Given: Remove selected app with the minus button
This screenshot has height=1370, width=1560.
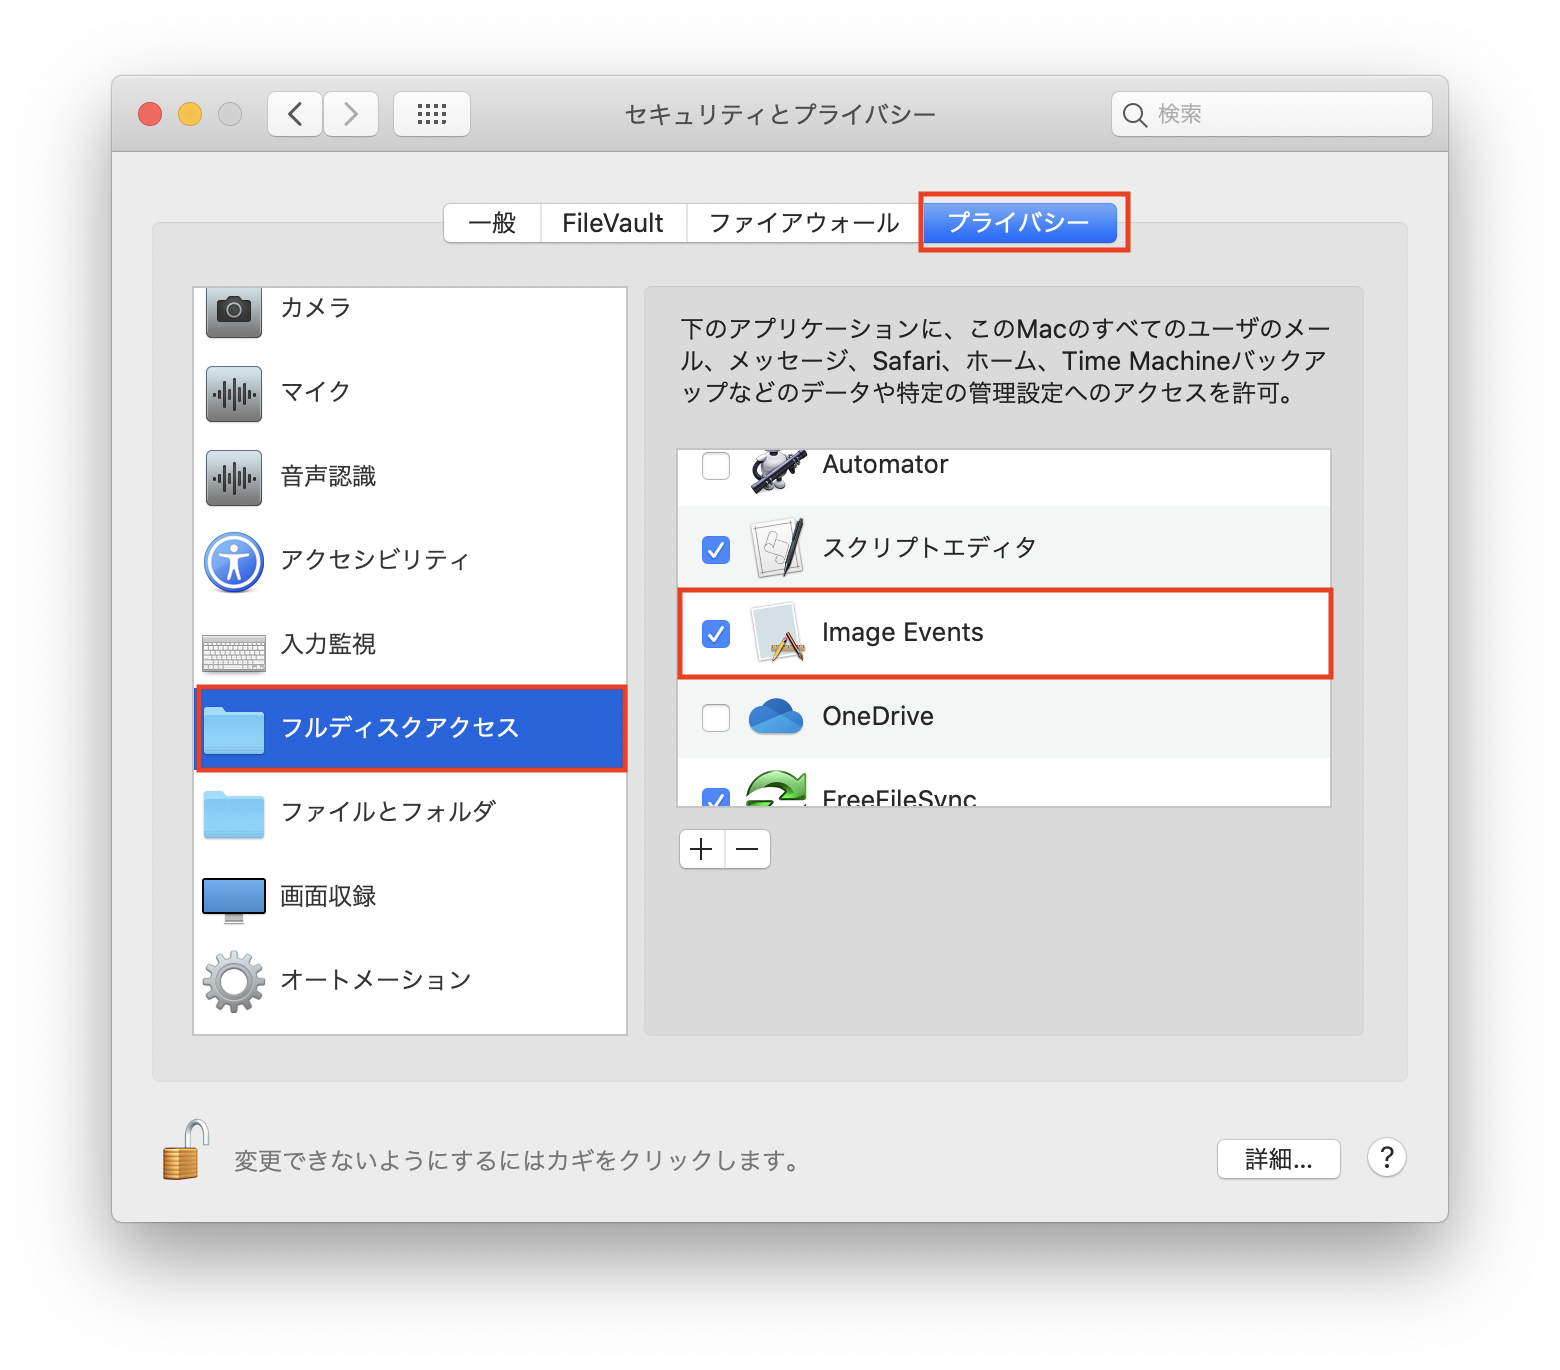Looking at the screenshot, I should pos(748,849).
